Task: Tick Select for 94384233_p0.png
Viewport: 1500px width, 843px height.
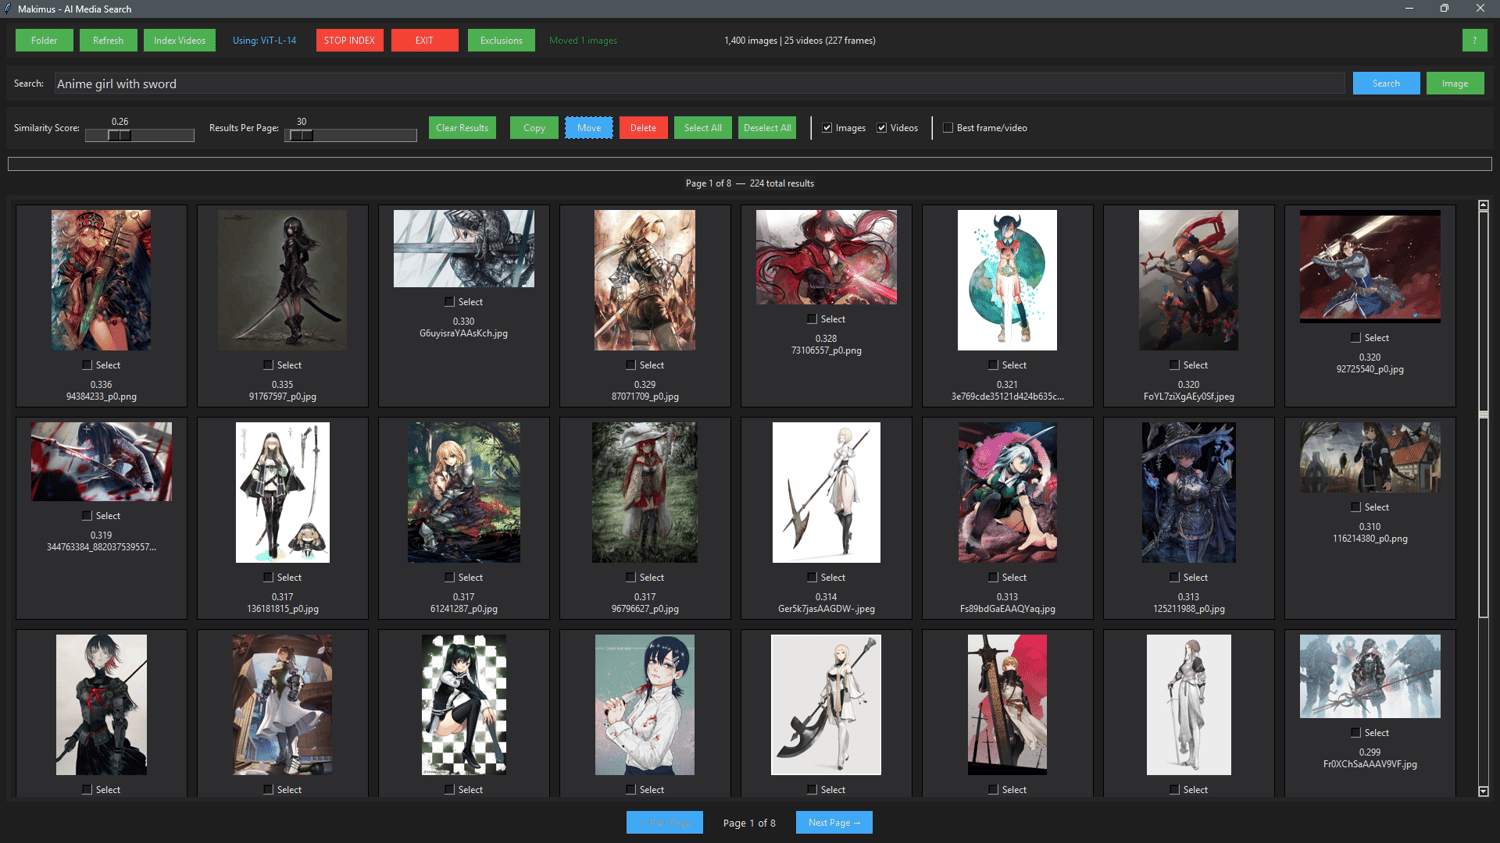Action: tap(87, 365)
